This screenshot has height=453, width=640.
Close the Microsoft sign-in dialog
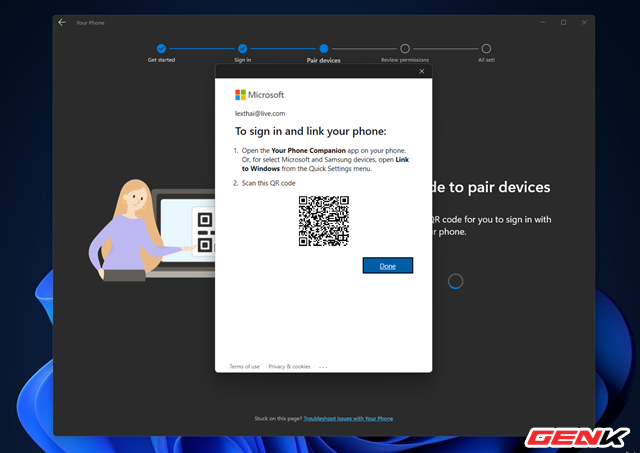(422, 71)
